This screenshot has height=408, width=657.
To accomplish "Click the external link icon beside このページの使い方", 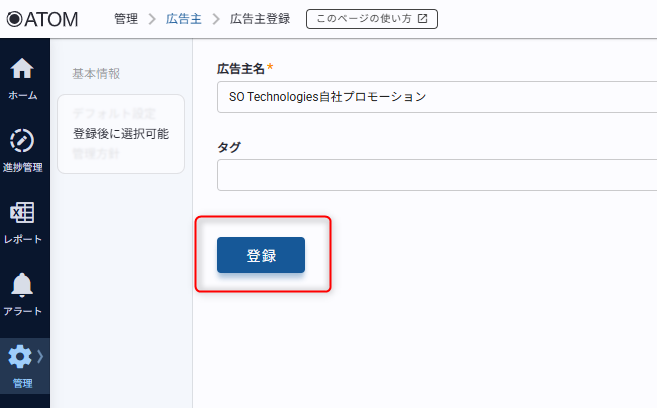I will 422,19.
